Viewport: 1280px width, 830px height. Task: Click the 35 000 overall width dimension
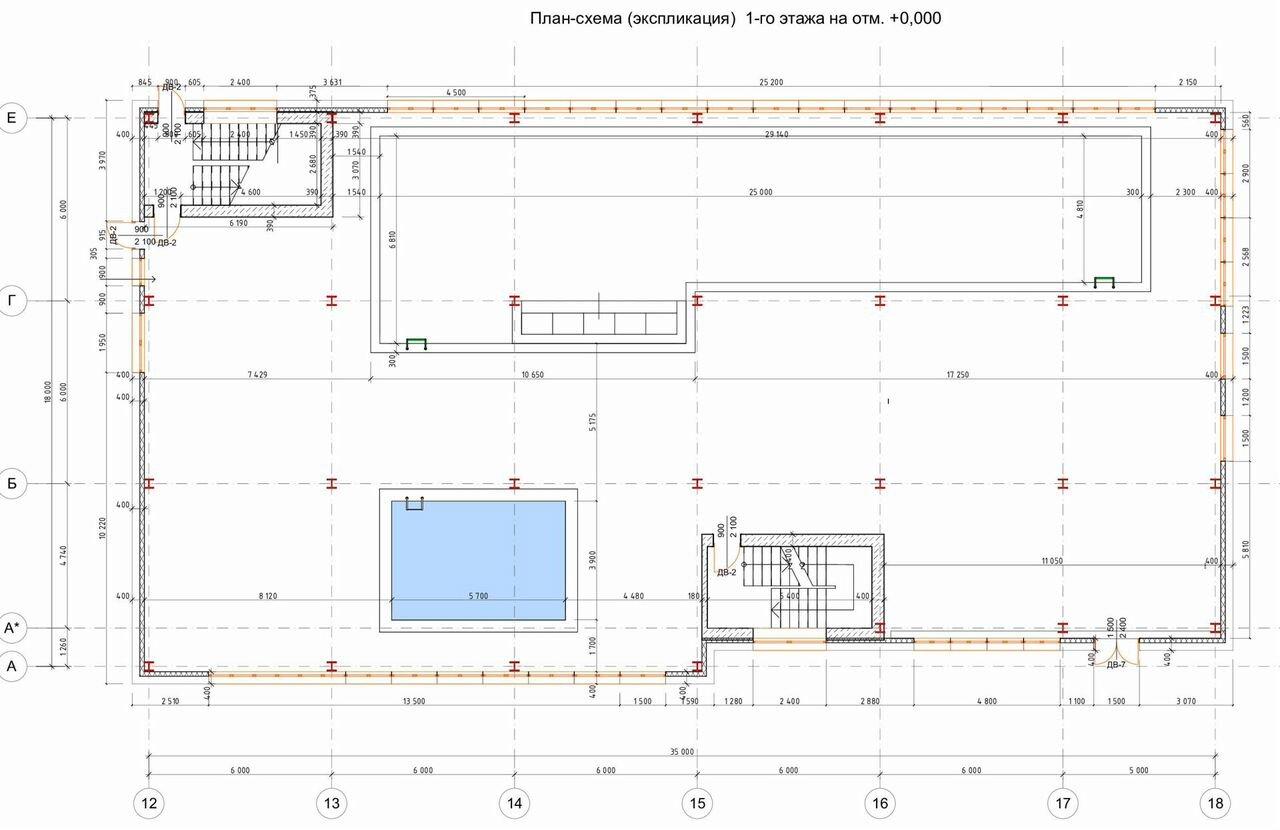point(680,751)
